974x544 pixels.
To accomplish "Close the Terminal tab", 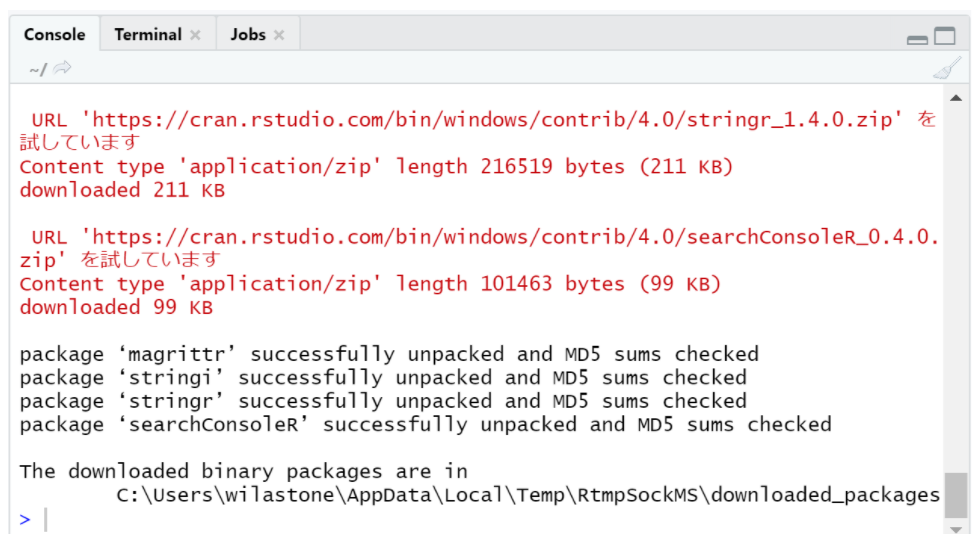I will [x=195, y=35].
